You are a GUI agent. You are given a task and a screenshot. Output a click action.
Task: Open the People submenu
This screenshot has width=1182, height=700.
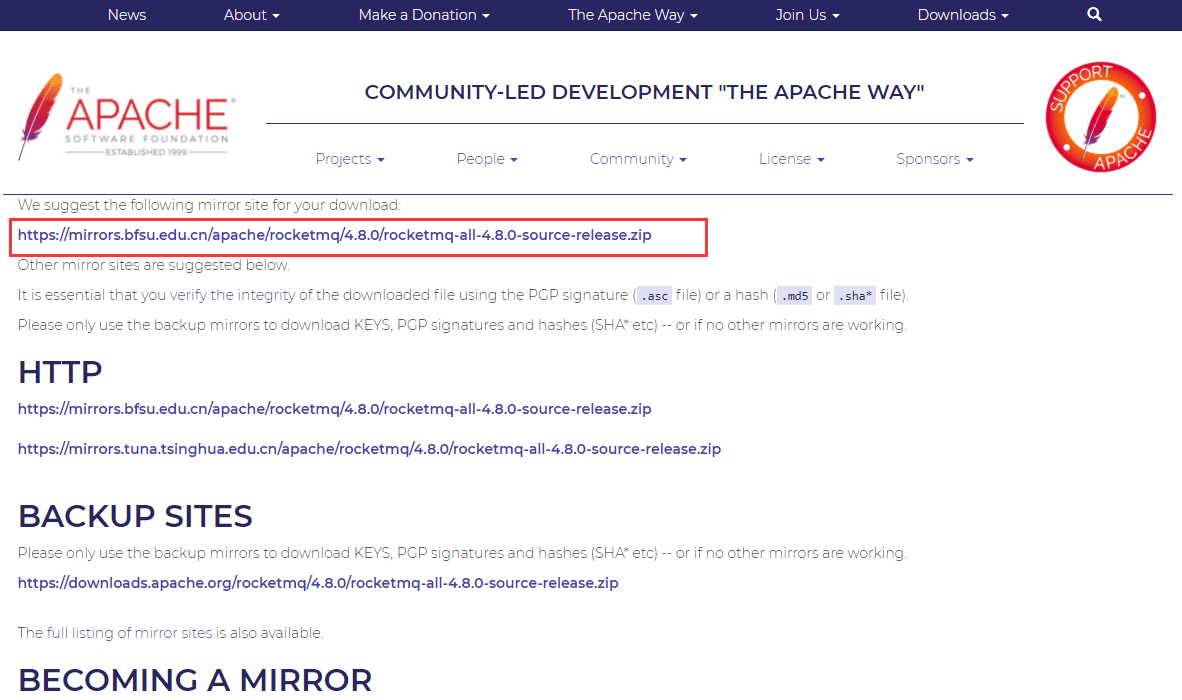(x=487, y=159)
